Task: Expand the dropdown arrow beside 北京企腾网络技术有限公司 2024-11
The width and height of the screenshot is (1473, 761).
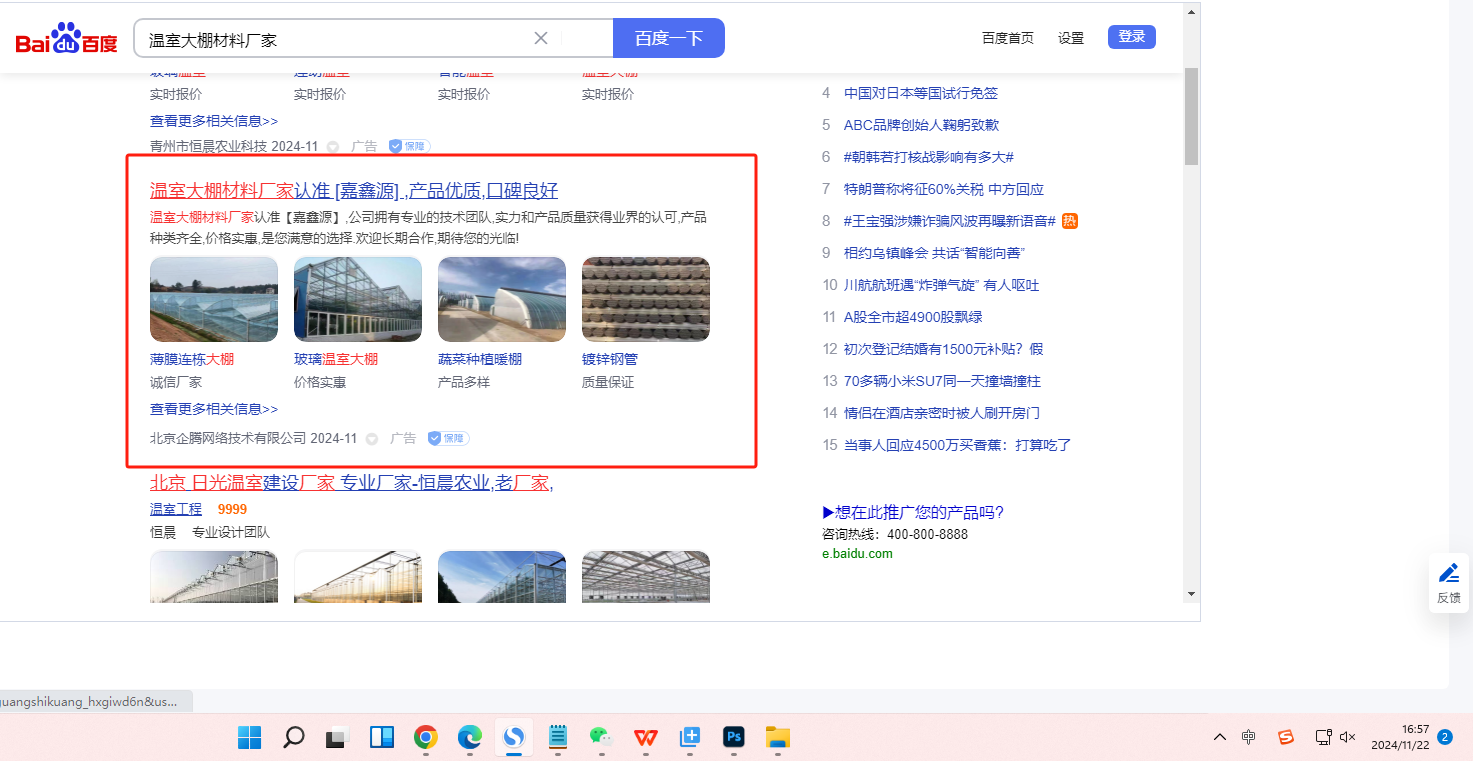Action: (x=372, y=439)
